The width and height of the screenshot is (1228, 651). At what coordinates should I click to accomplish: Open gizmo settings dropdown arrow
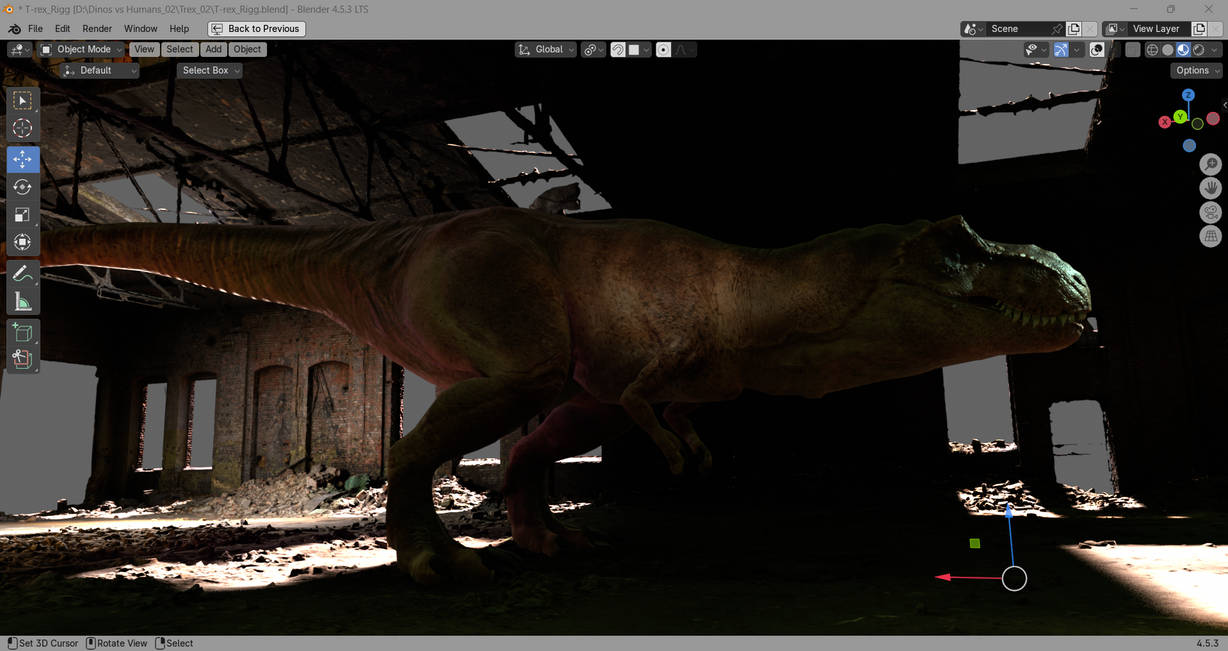click(1077, 49)
